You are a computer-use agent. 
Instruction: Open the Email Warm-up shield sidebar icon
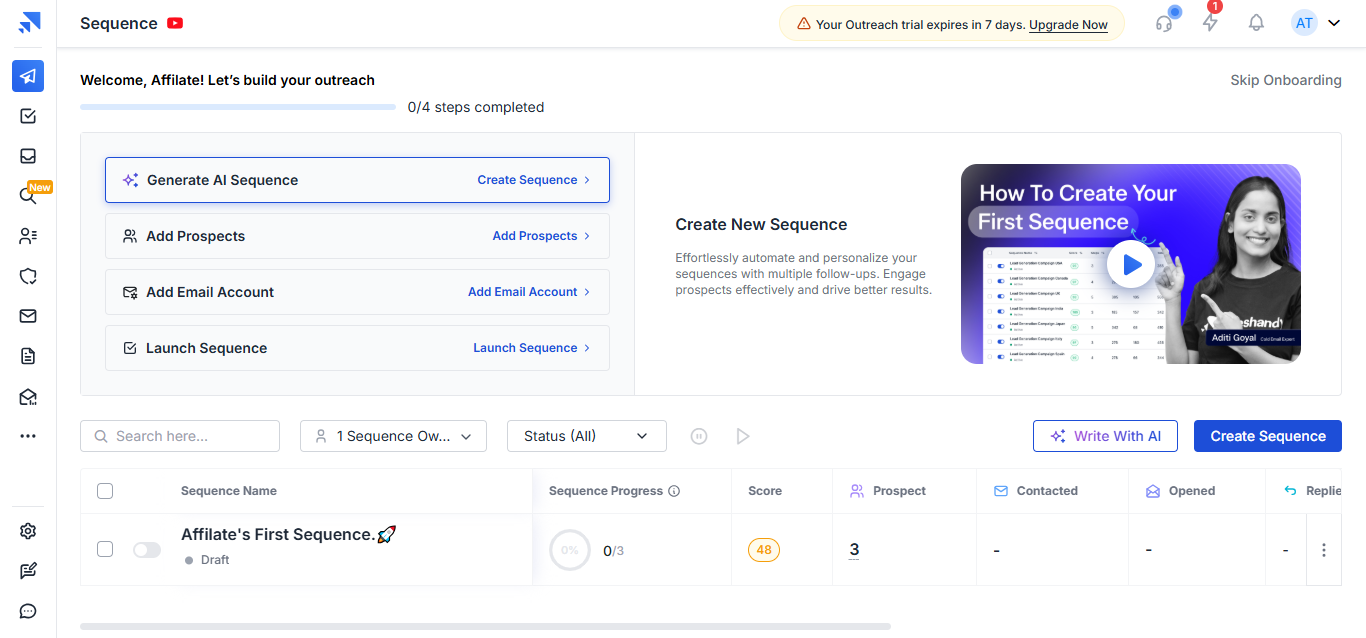[28, 276]
